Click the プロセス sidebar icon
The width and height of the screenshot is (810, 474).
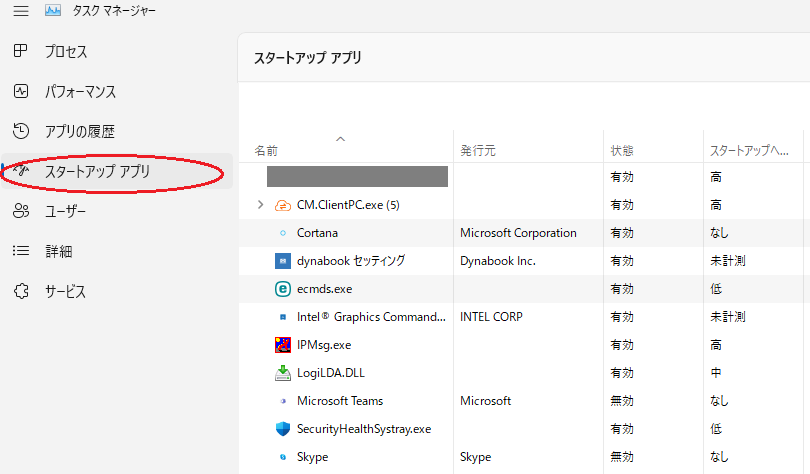tap(21, 51)
